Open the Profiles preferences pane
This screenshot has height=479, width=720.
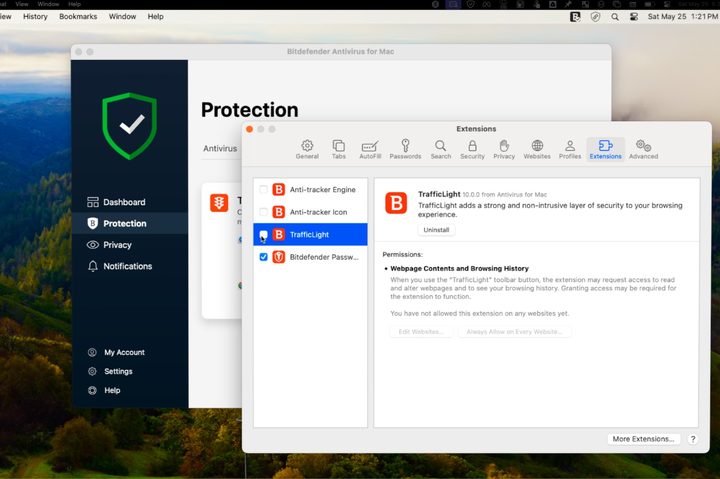(570, 149)
